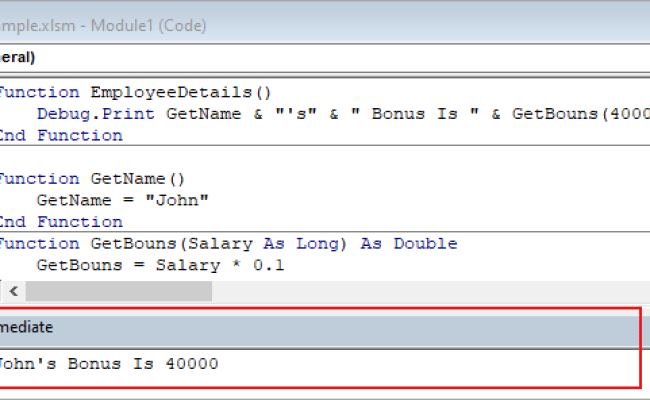This screenshot has height=400, width=650.
Task: Open the (General) object dropdown box
Action: [325, 57]
